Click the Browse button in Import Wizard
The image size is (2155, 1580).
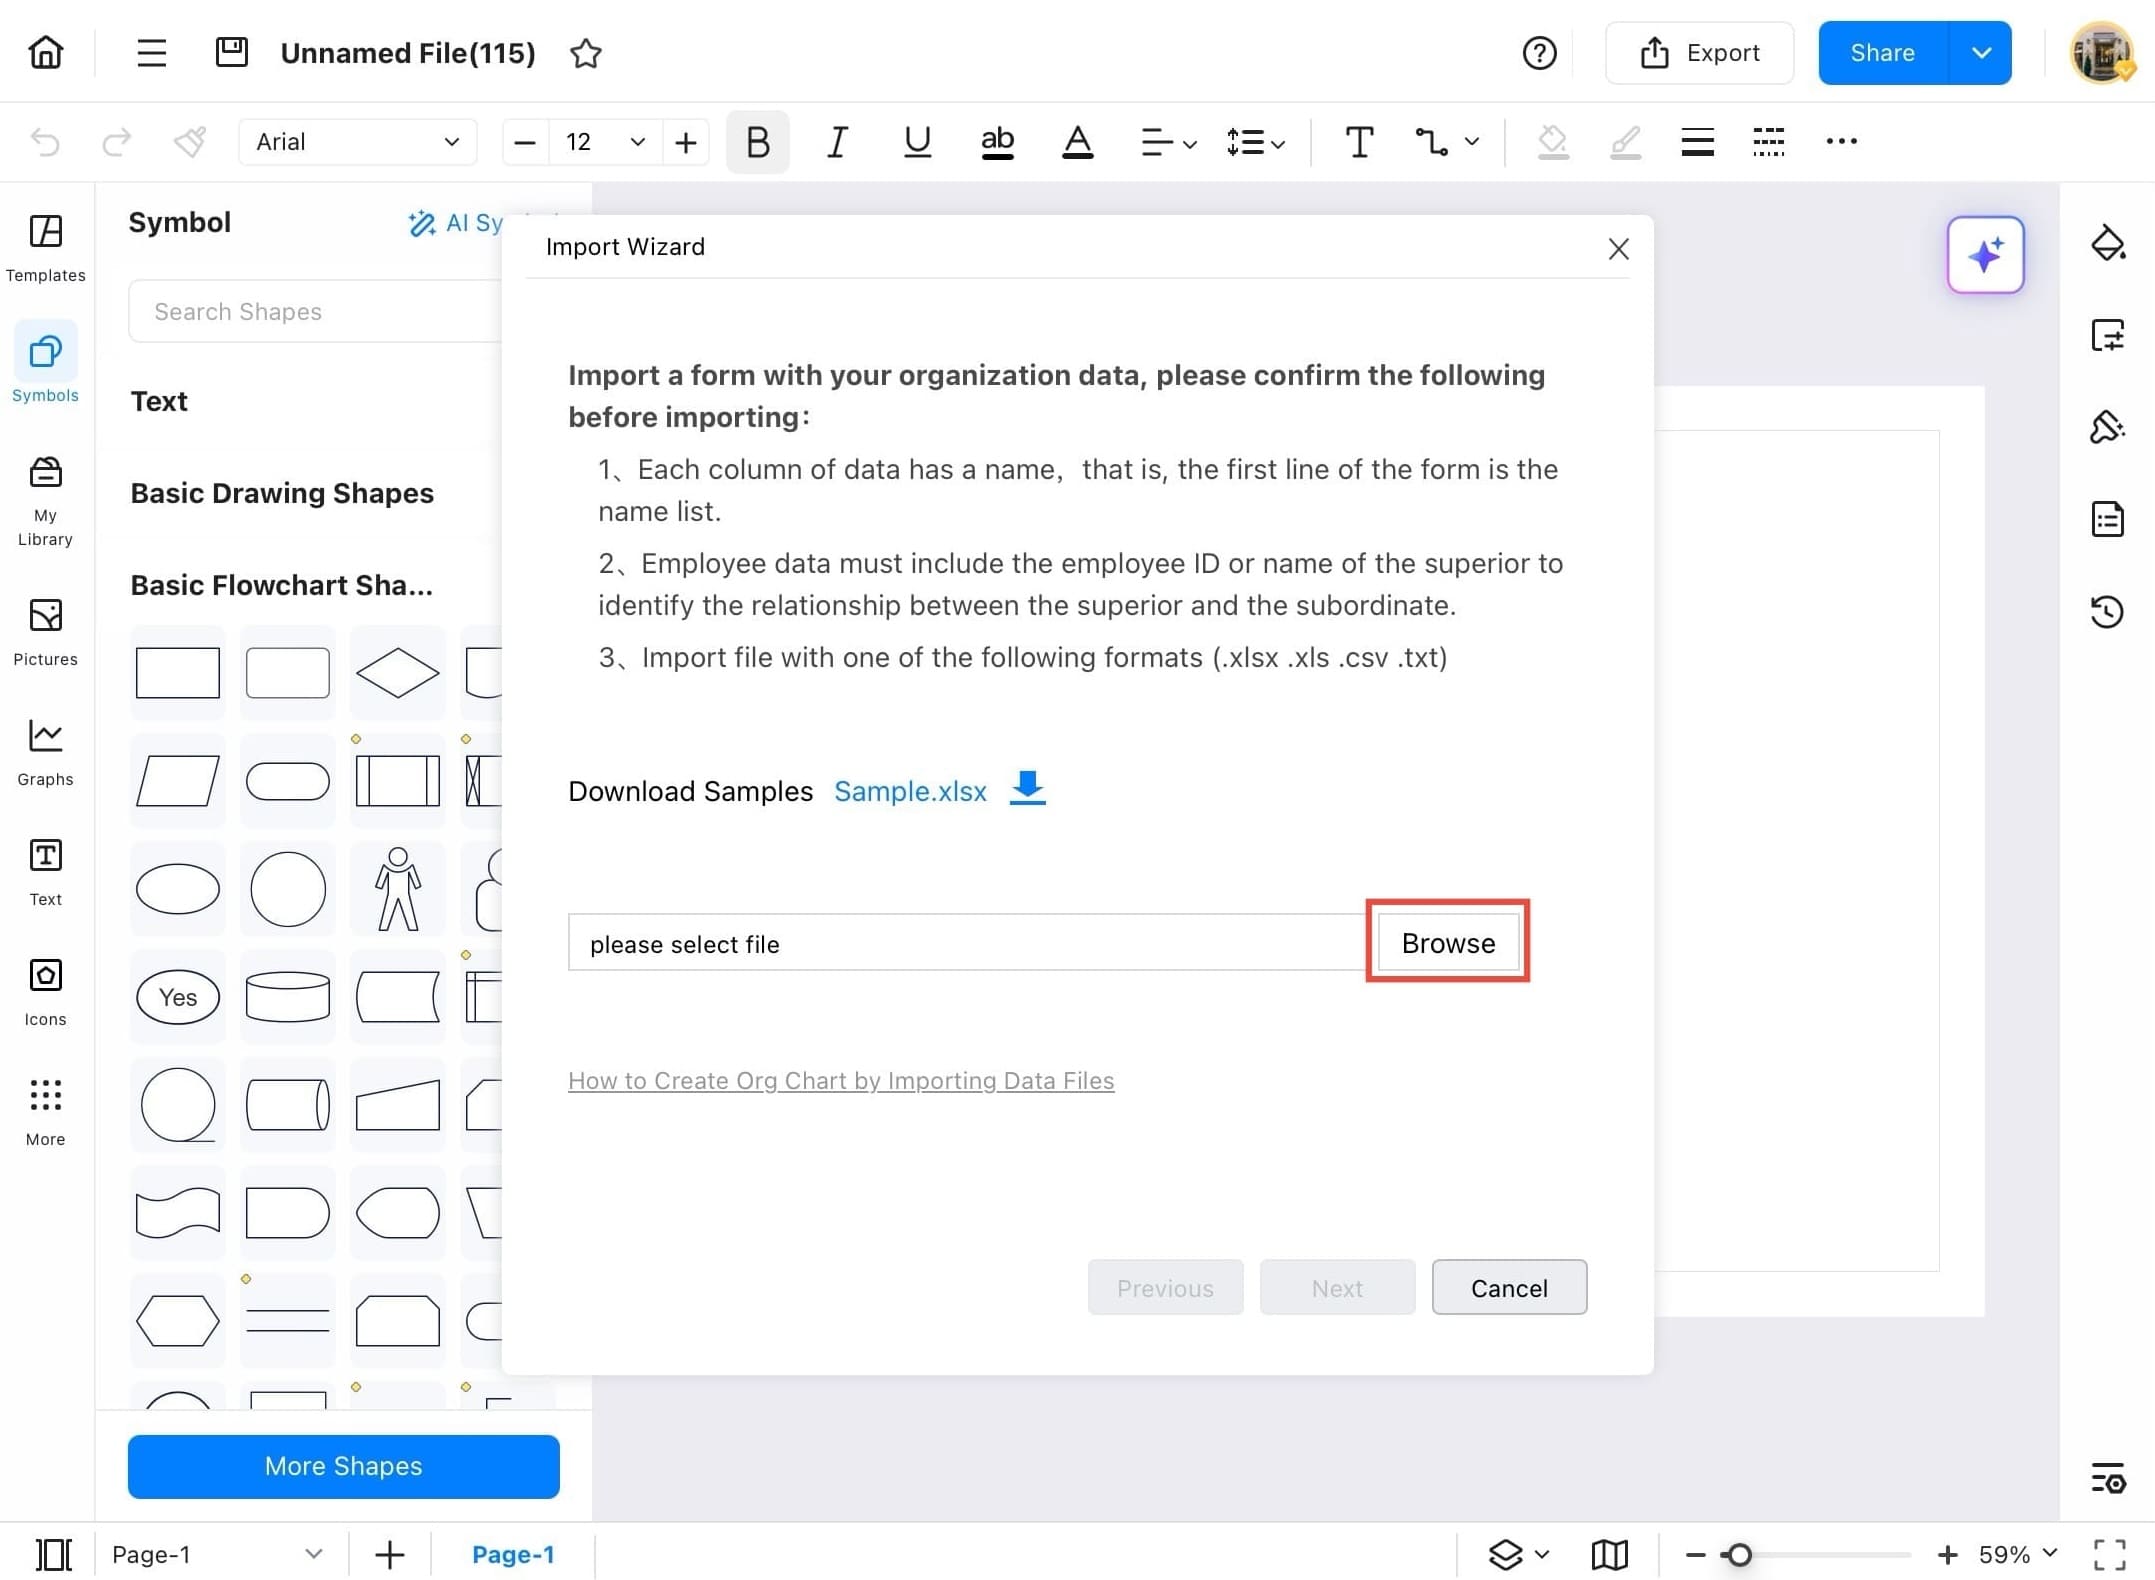point(1448,941)
